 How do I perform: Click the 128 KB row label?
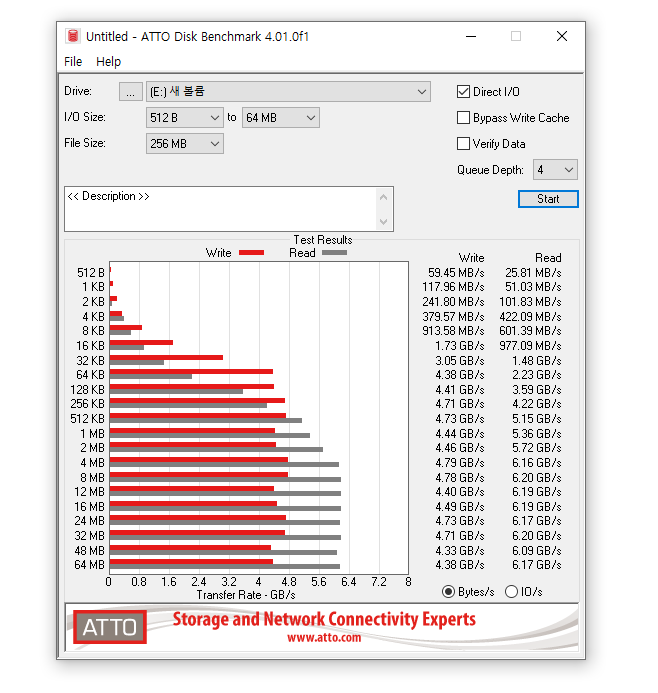click(87, 390)
